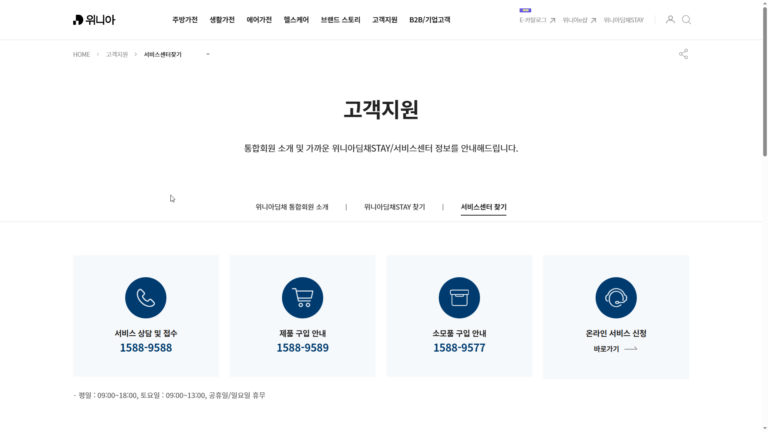The width and height of the screenshot is (768, 432).
Task: Select the 서비스센터 찾기 tab
Action: click(483, 207)
